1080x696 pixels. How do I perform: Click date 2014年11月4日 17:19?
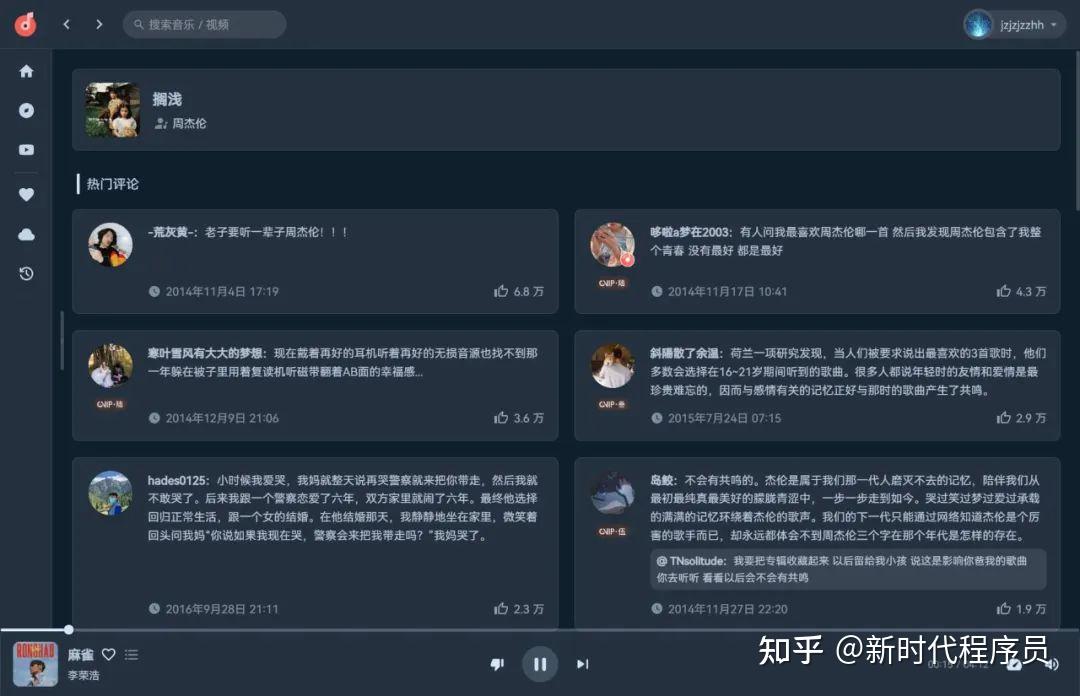[x=222, y=291]
